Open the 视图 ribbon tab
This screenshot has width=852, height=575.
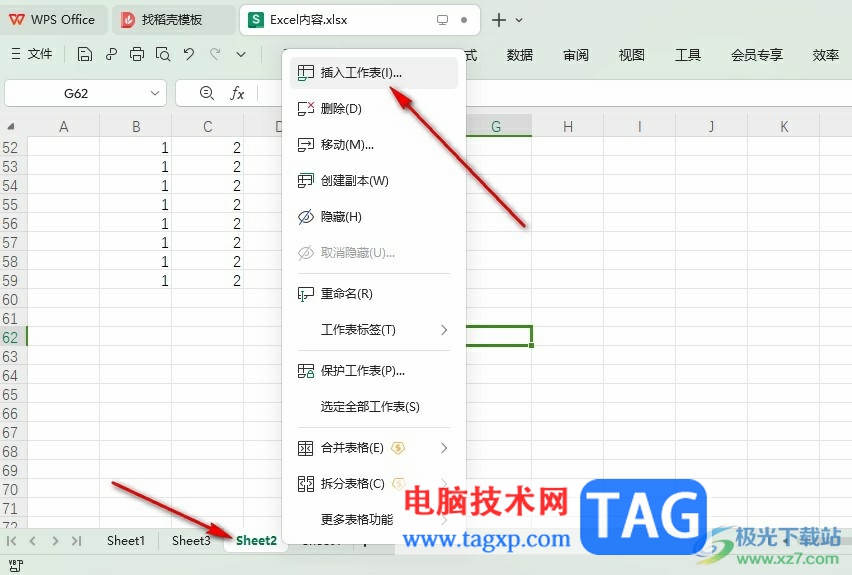(x=632, y=55)
